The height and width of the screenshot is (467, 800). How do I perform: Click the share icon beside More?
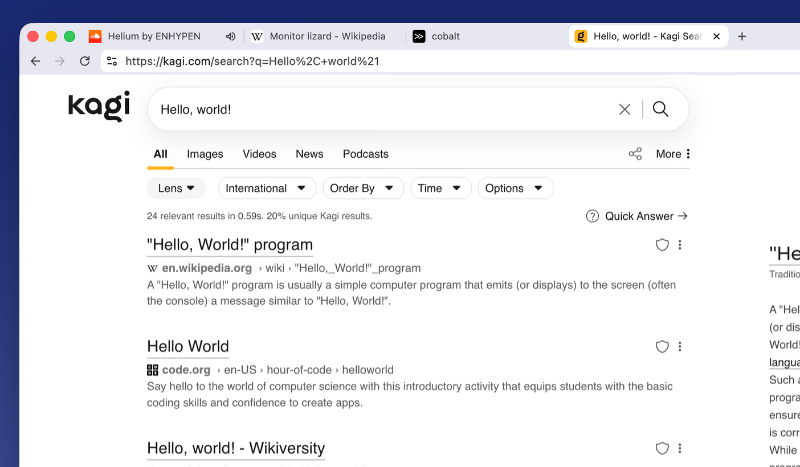pos(635,154)
